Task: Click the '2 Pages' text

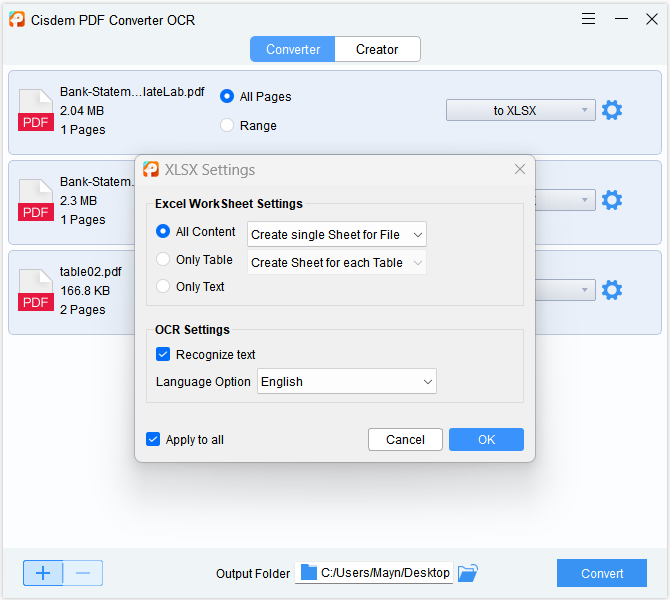Action: (82, 309)
